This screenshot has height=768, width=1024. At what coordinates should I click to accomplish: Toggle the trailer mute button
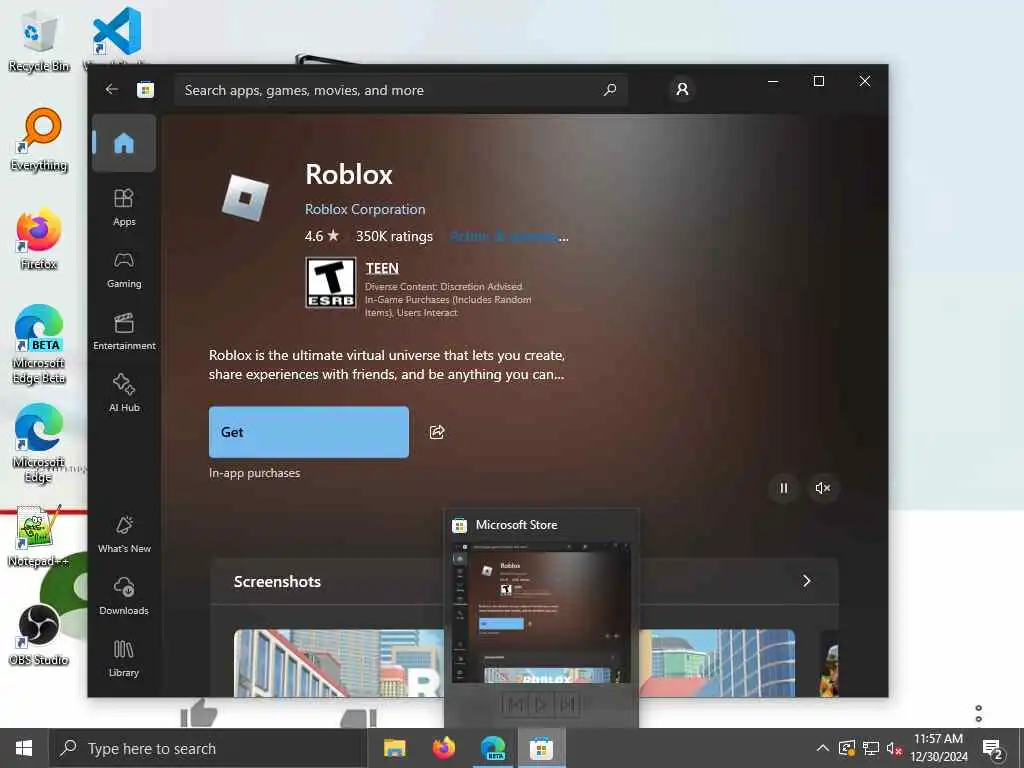pyautogui.click(x=823, y=488)
